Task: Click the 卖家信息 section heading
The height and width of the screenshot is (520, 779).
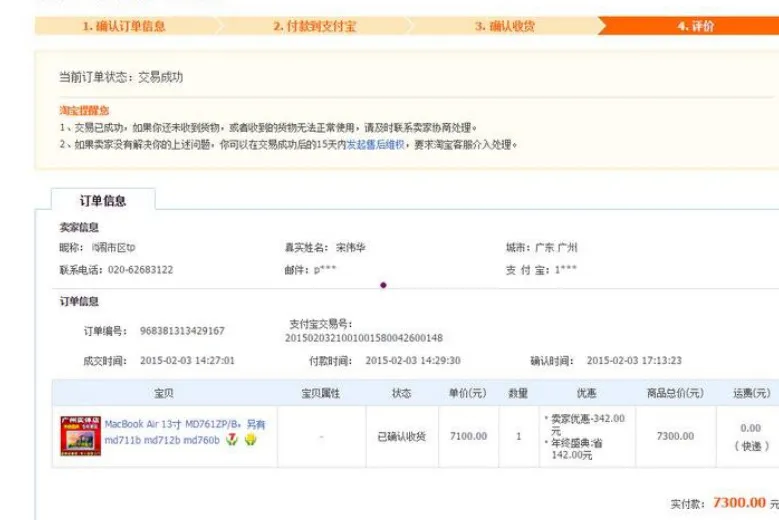Action: [79, 227]
